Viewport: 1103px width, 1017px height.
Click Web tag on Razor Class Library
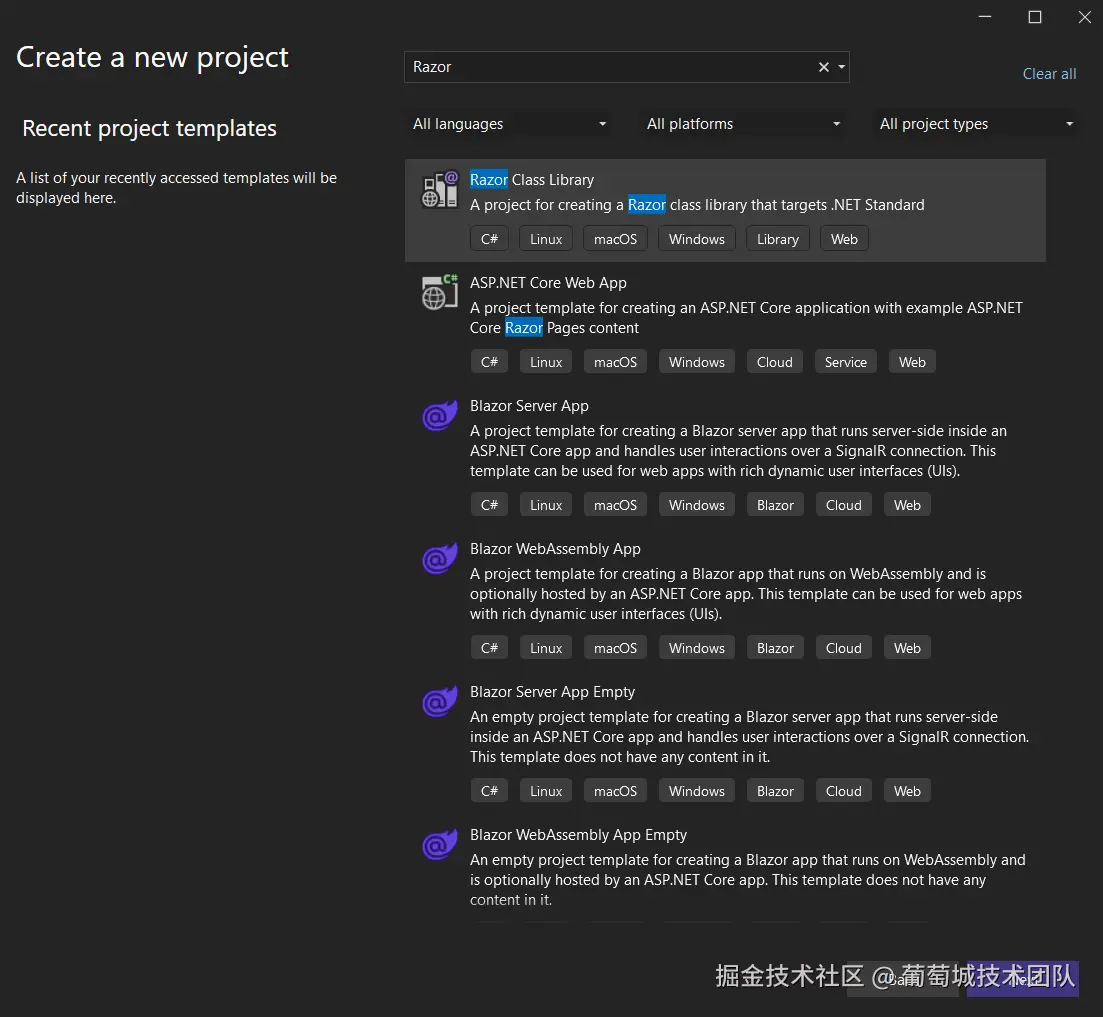844,239
